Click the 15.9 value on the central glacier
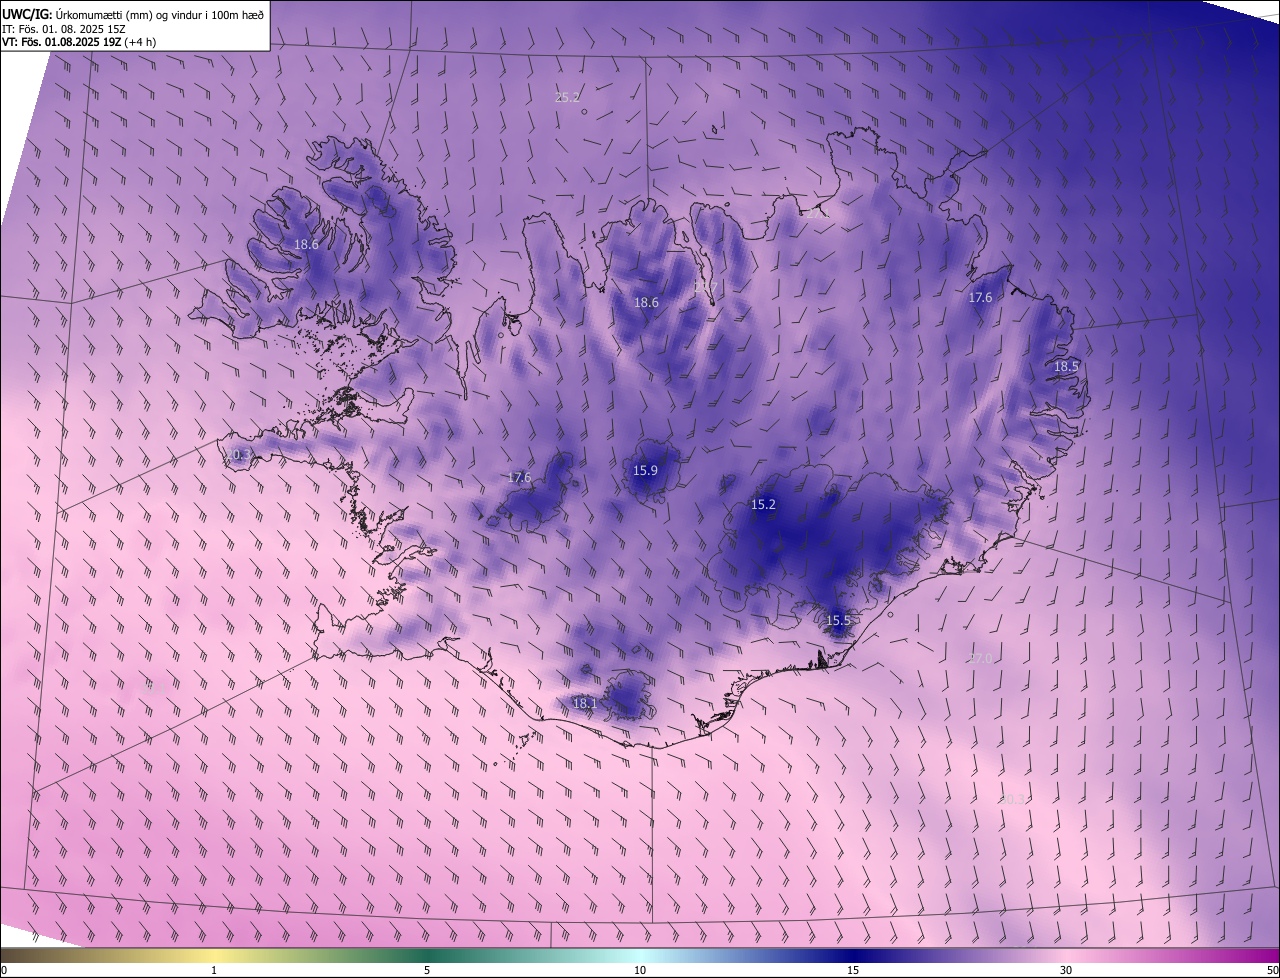This screenshot has height=978, width=1280. click(645, 470)
